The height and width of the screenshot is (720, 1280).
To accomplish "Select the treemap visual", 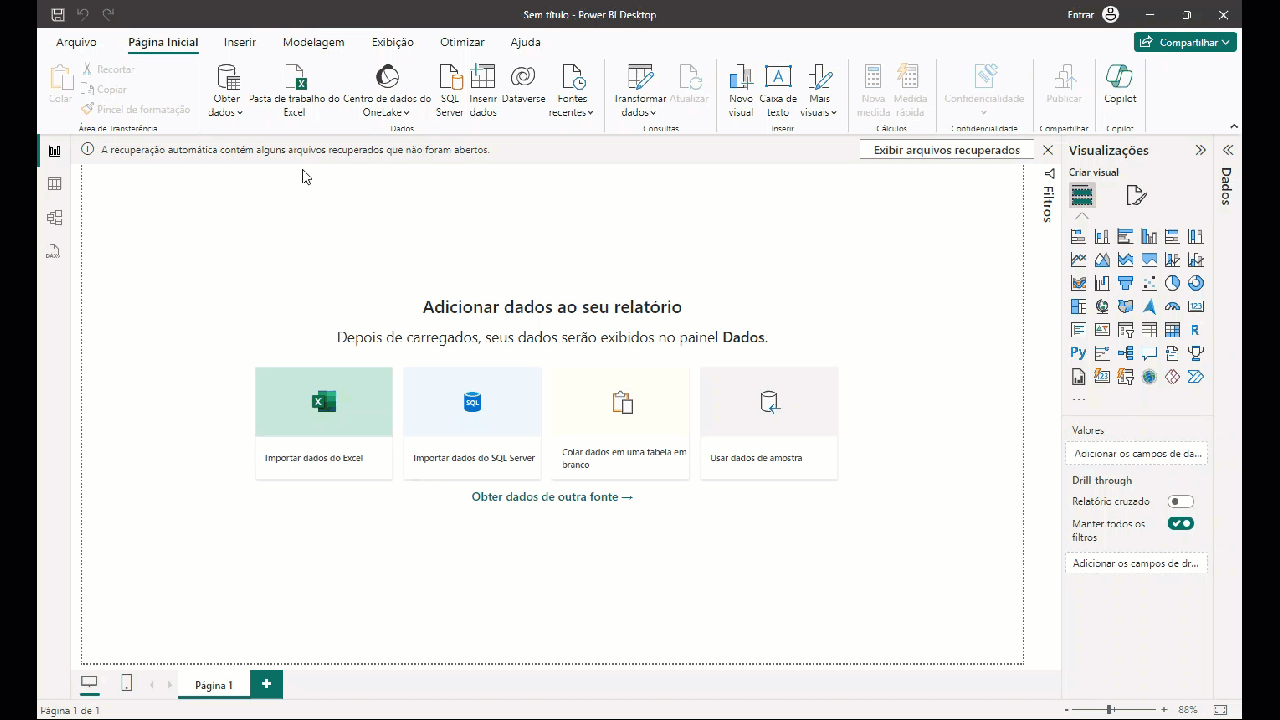I will pyautogui.click(x=1078, y=306).
